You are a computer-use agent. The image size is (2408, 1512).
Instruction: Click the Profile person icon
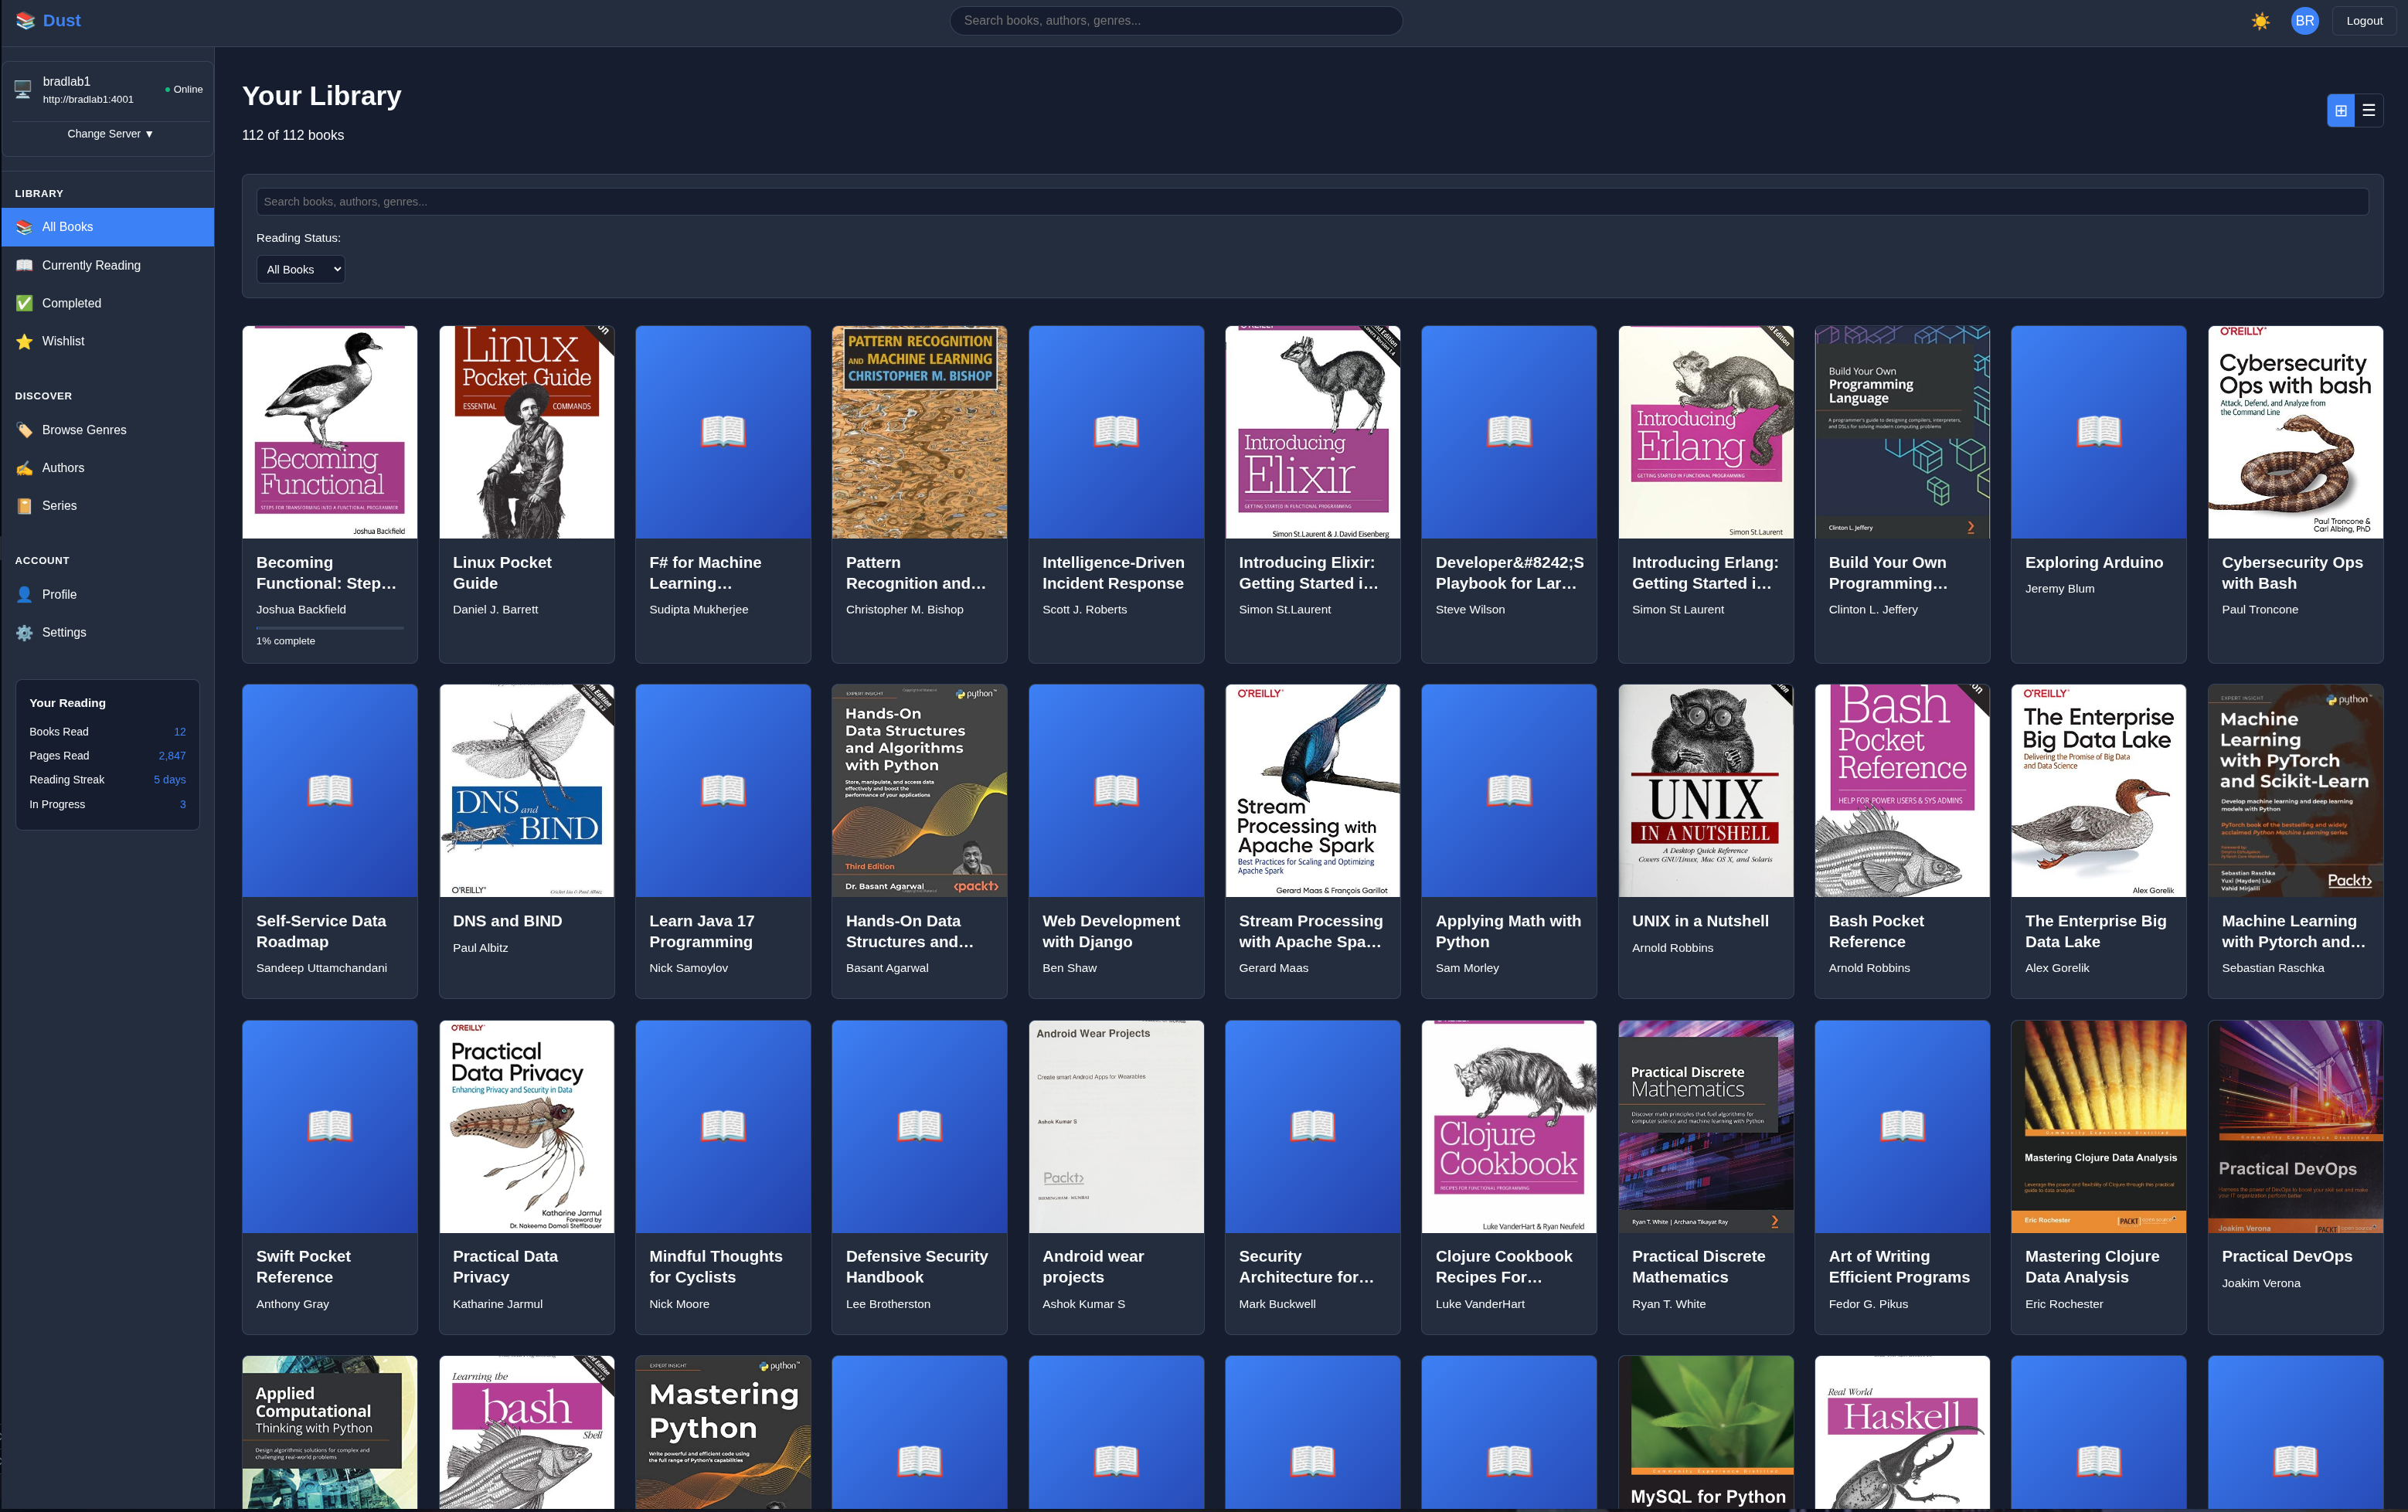(x=24, y=595)
